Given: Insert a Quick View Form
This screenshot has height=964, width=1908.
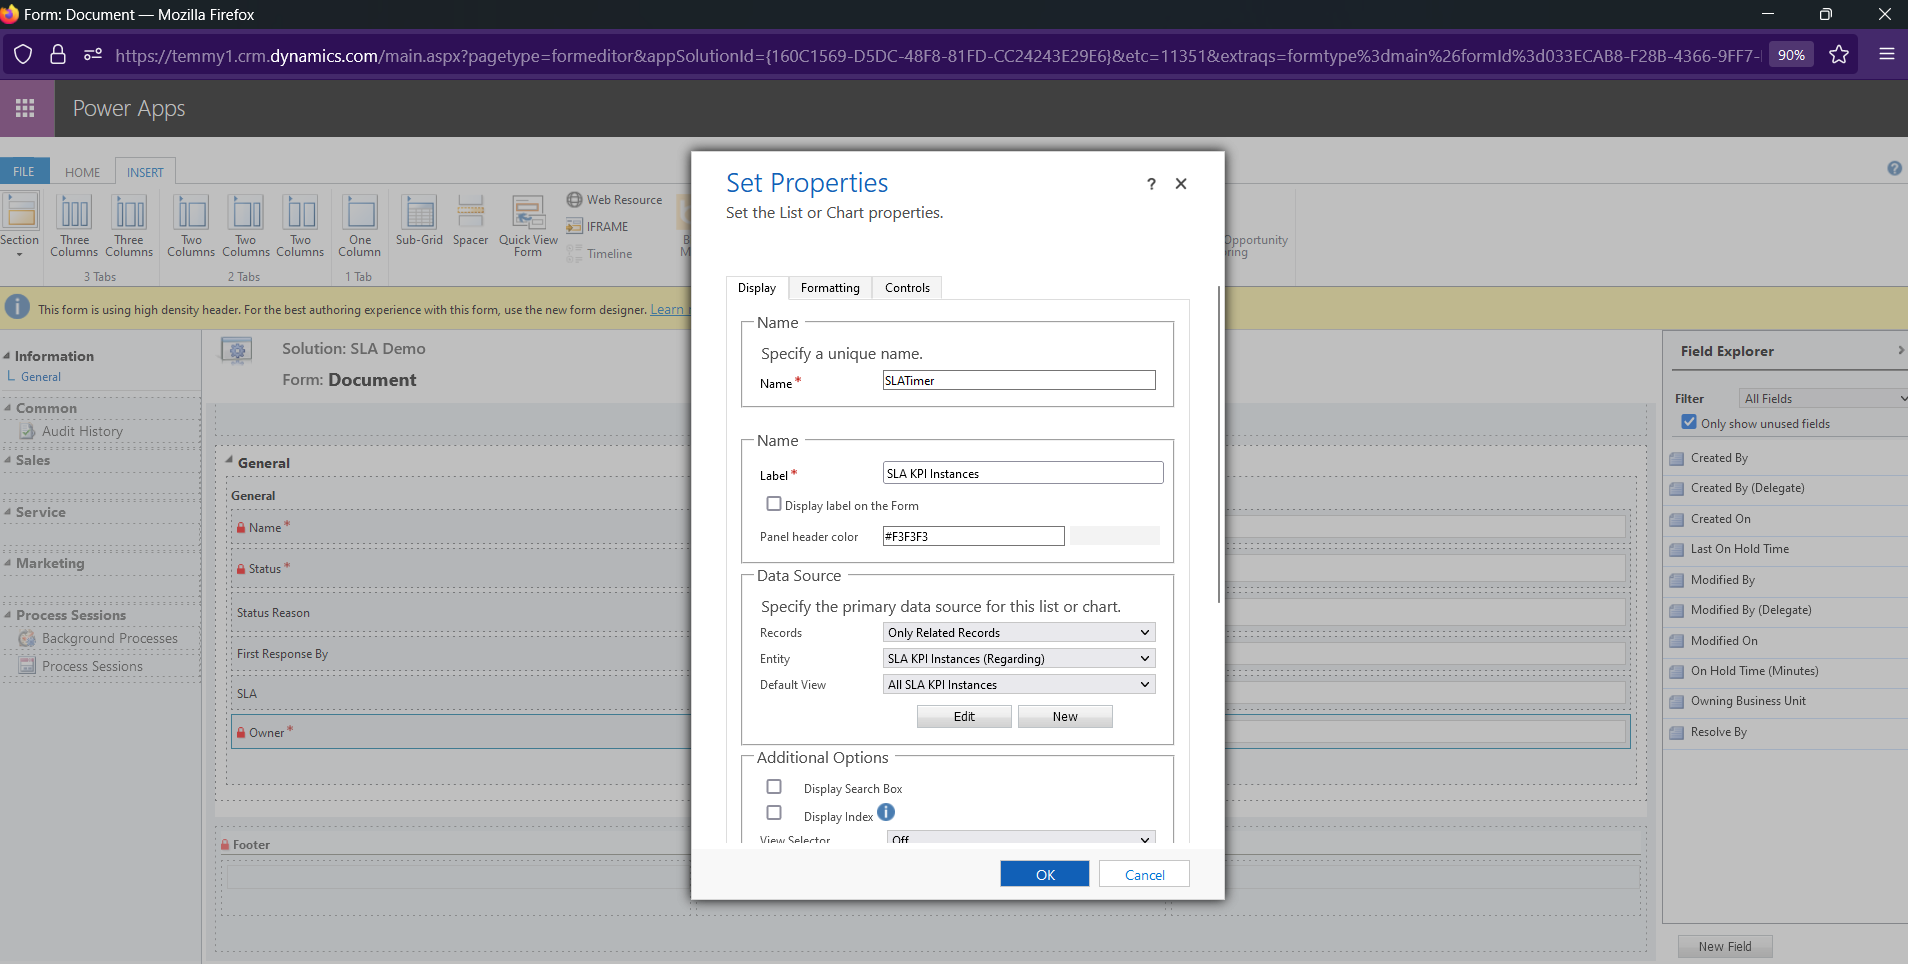Looking at the screenshot, I should pyautogui.click(x=528, y=224).
